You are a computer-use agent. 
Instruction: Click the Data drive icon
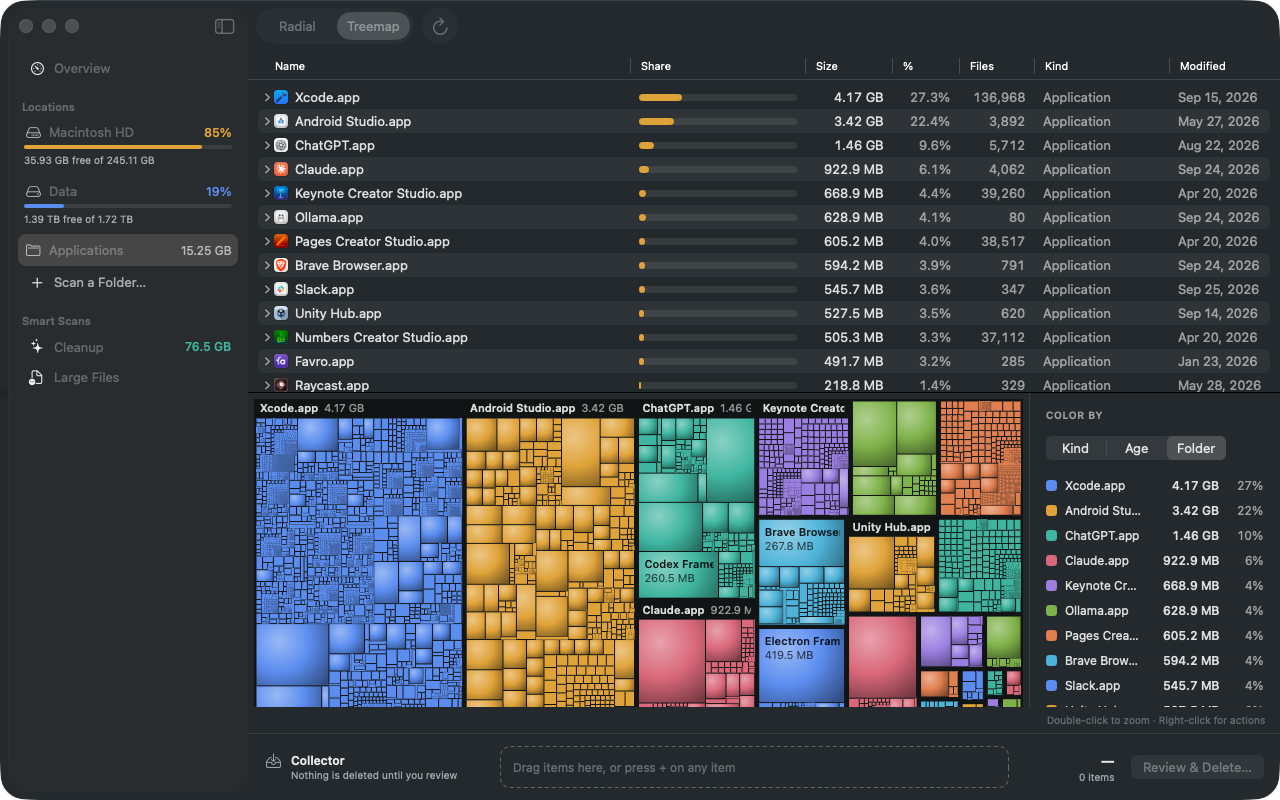click(33, 192)
